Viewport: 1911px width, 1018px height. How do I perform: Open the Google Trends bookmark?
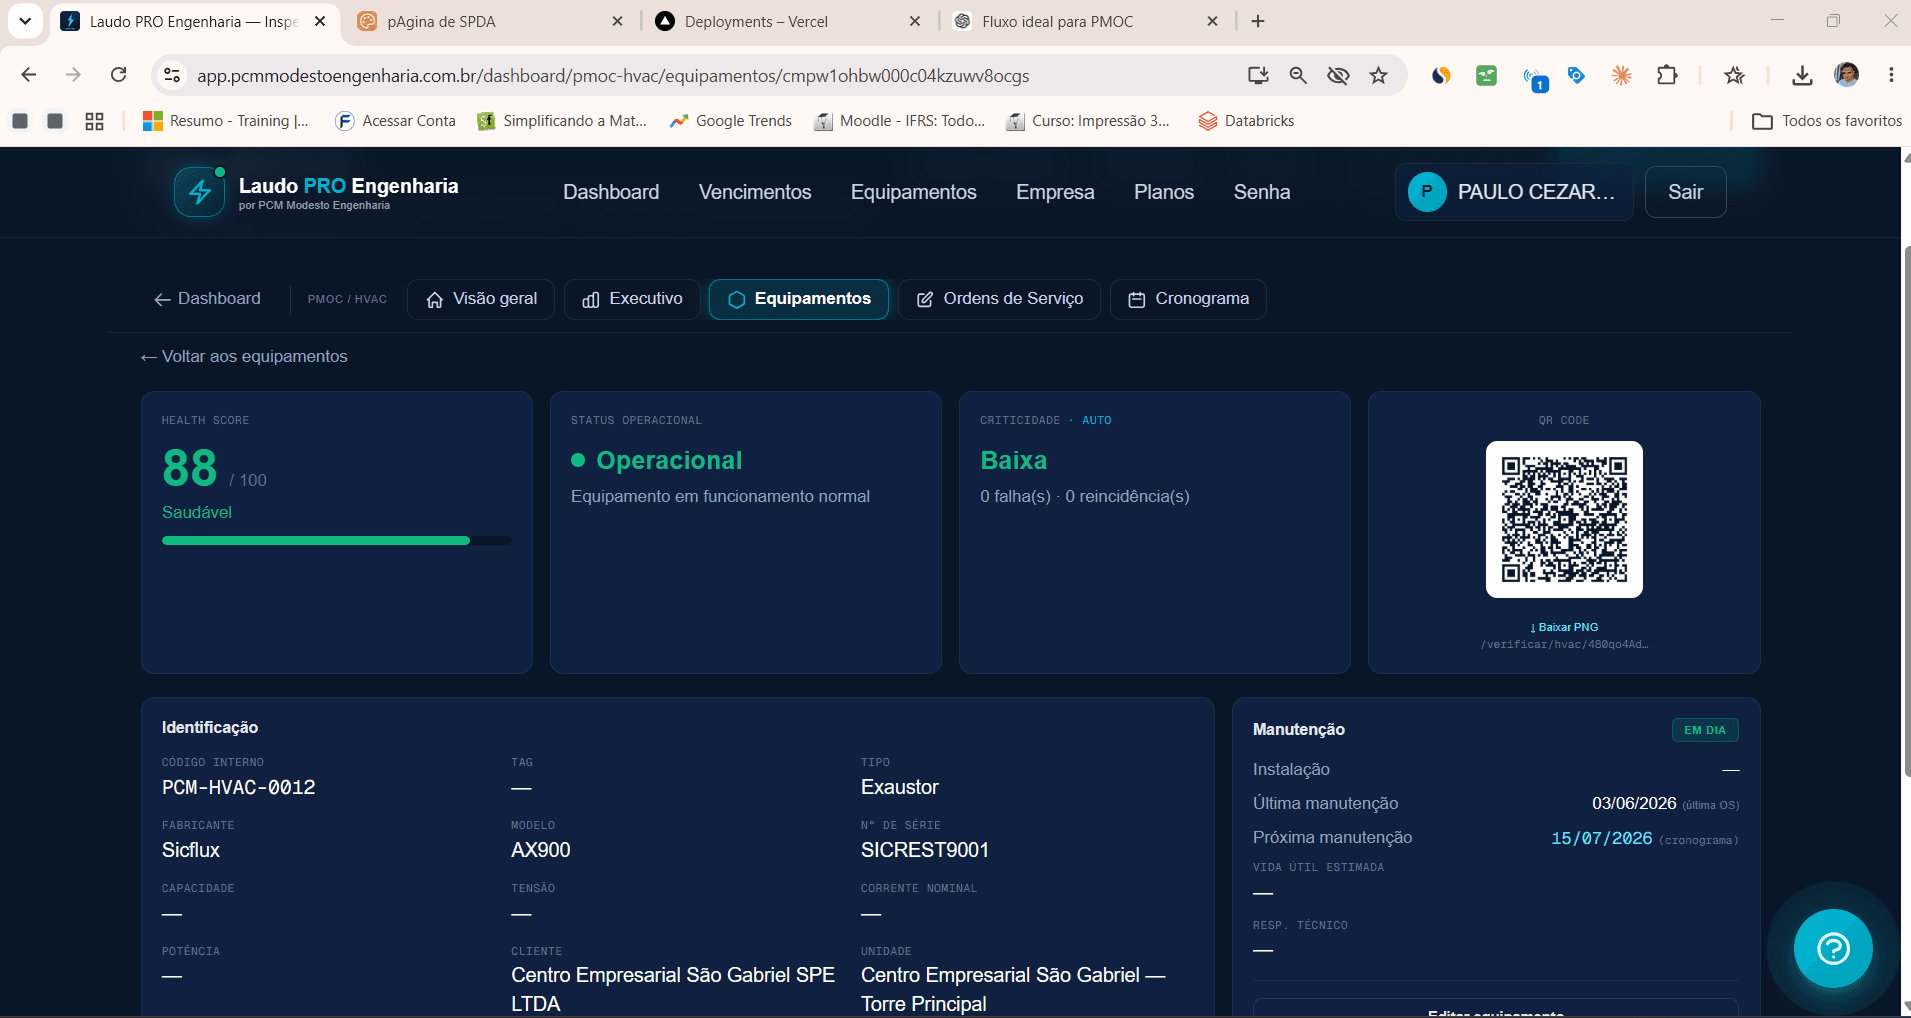point(731,121)
